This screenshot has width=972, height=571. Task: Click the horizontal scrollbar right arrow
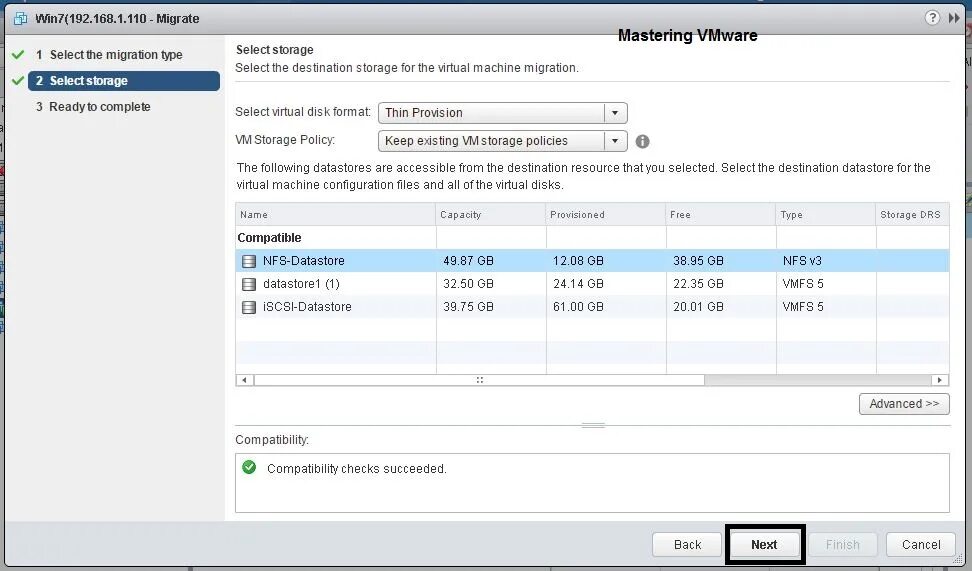(940, 379)
